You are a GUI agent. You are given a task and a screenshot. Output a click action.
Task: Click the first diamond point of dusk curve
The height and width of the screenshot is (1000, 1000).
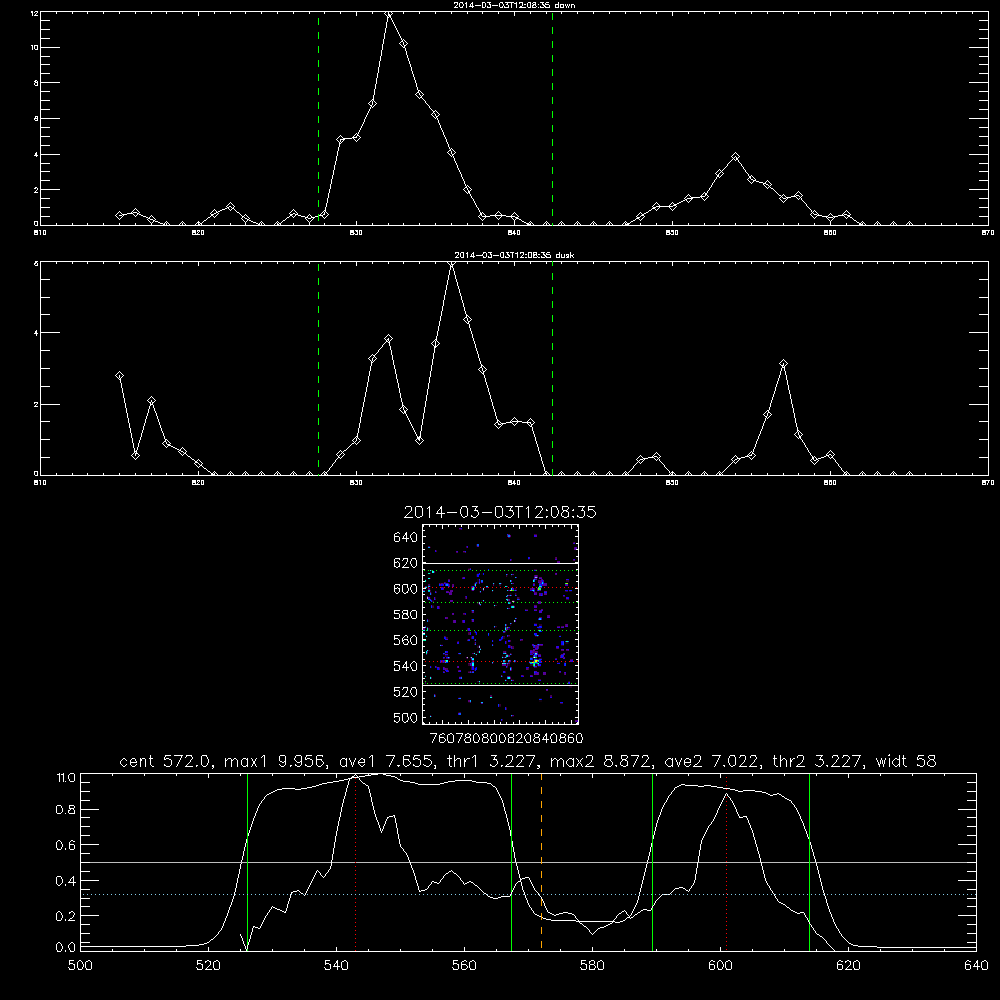click(119, 376)
